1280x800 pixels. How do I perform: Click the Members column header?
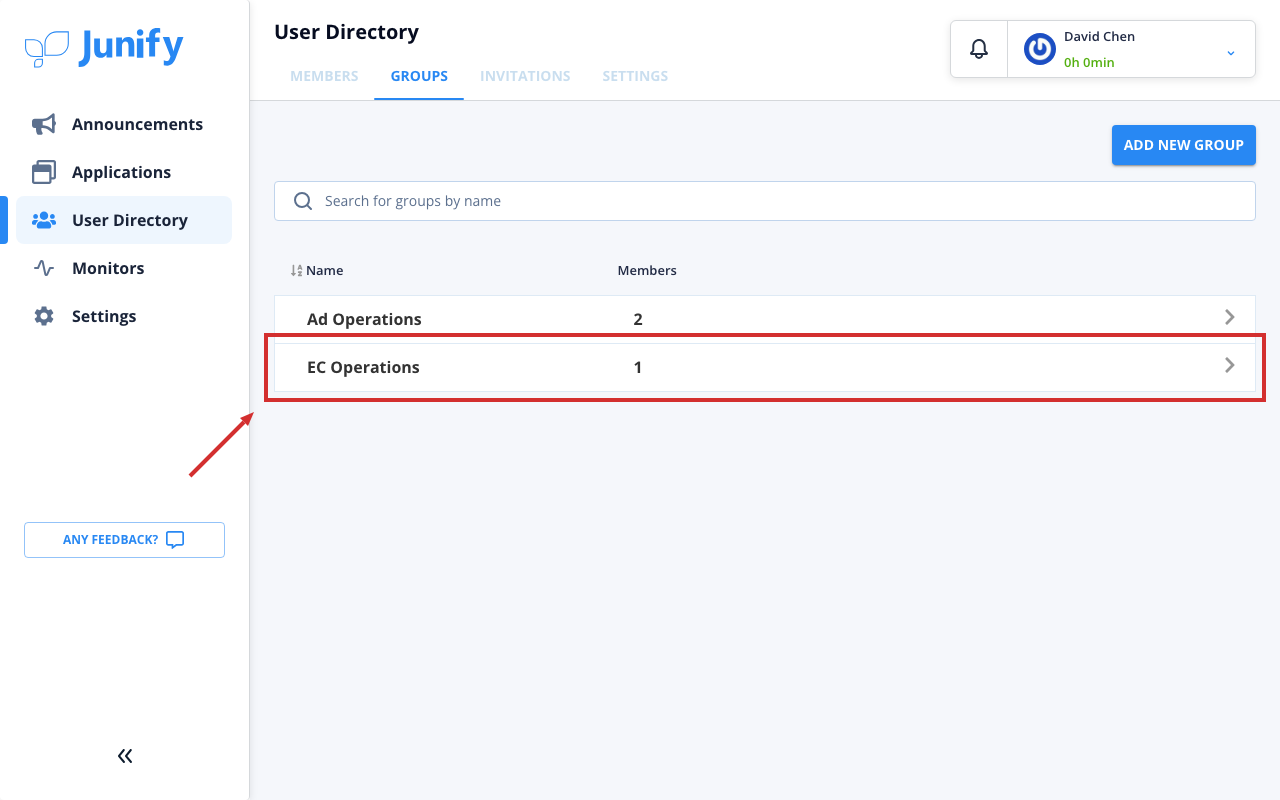click(x=647, y=271)
